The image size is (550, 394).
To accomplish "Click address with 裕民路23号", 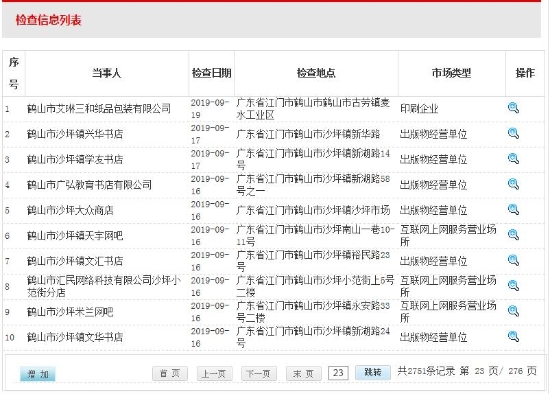I will click(x=313, y=261).
